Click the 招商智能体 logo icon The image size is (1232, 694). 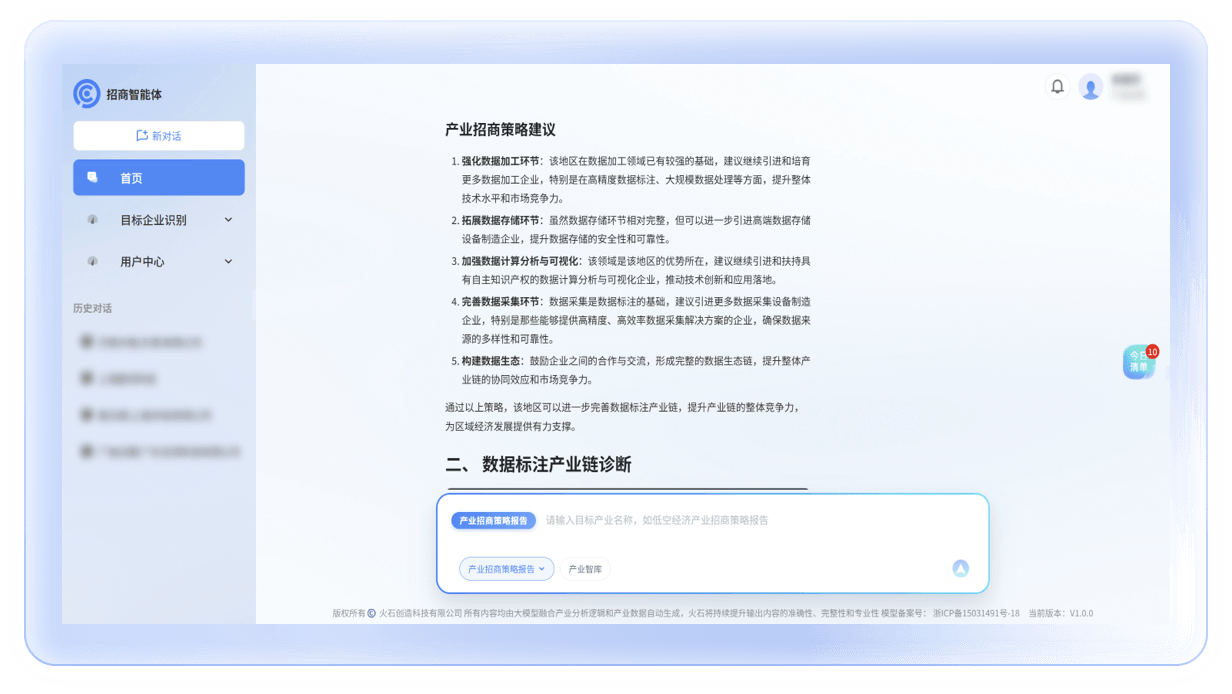tap(87, 94)
